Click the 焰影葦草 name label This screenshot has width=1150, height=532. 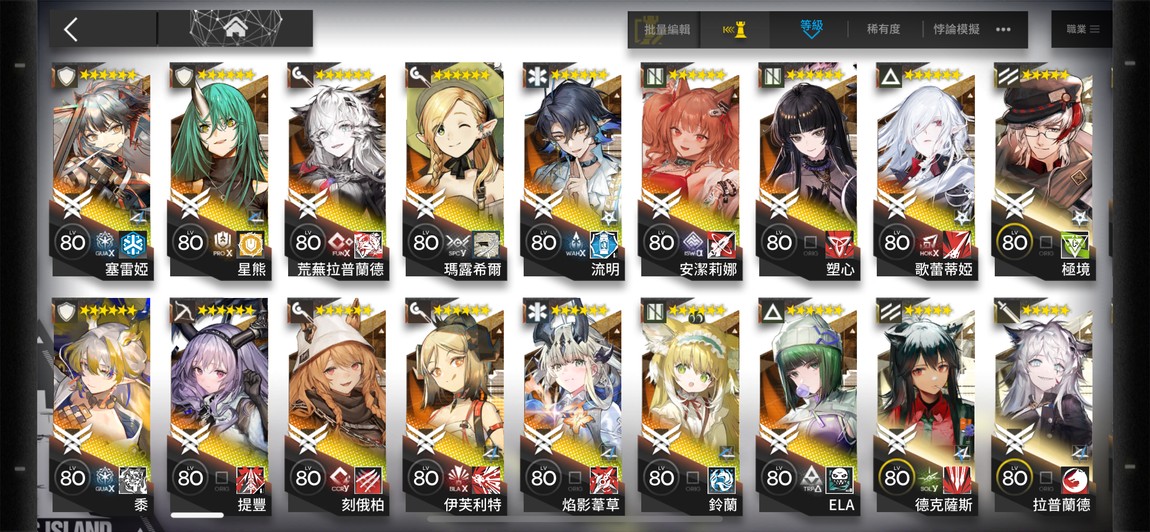click(590, 505)
